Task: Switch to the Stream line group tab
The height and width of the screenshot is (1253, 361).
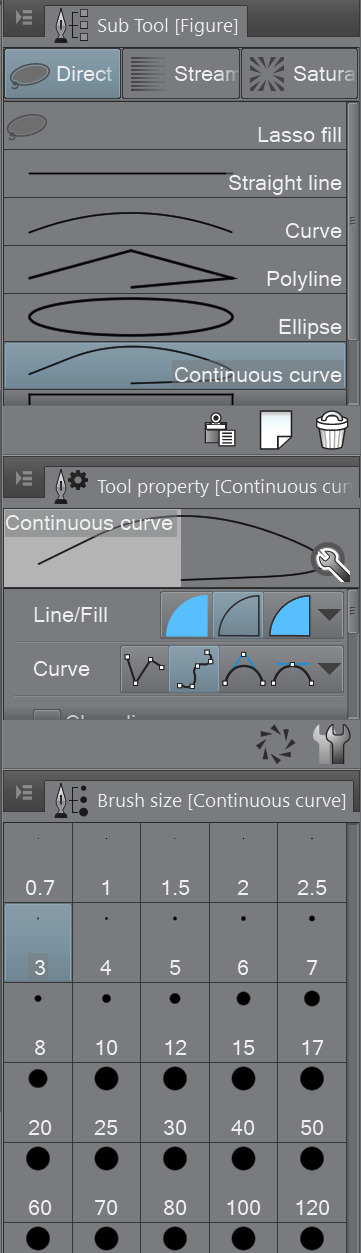Action: [181, 74]
